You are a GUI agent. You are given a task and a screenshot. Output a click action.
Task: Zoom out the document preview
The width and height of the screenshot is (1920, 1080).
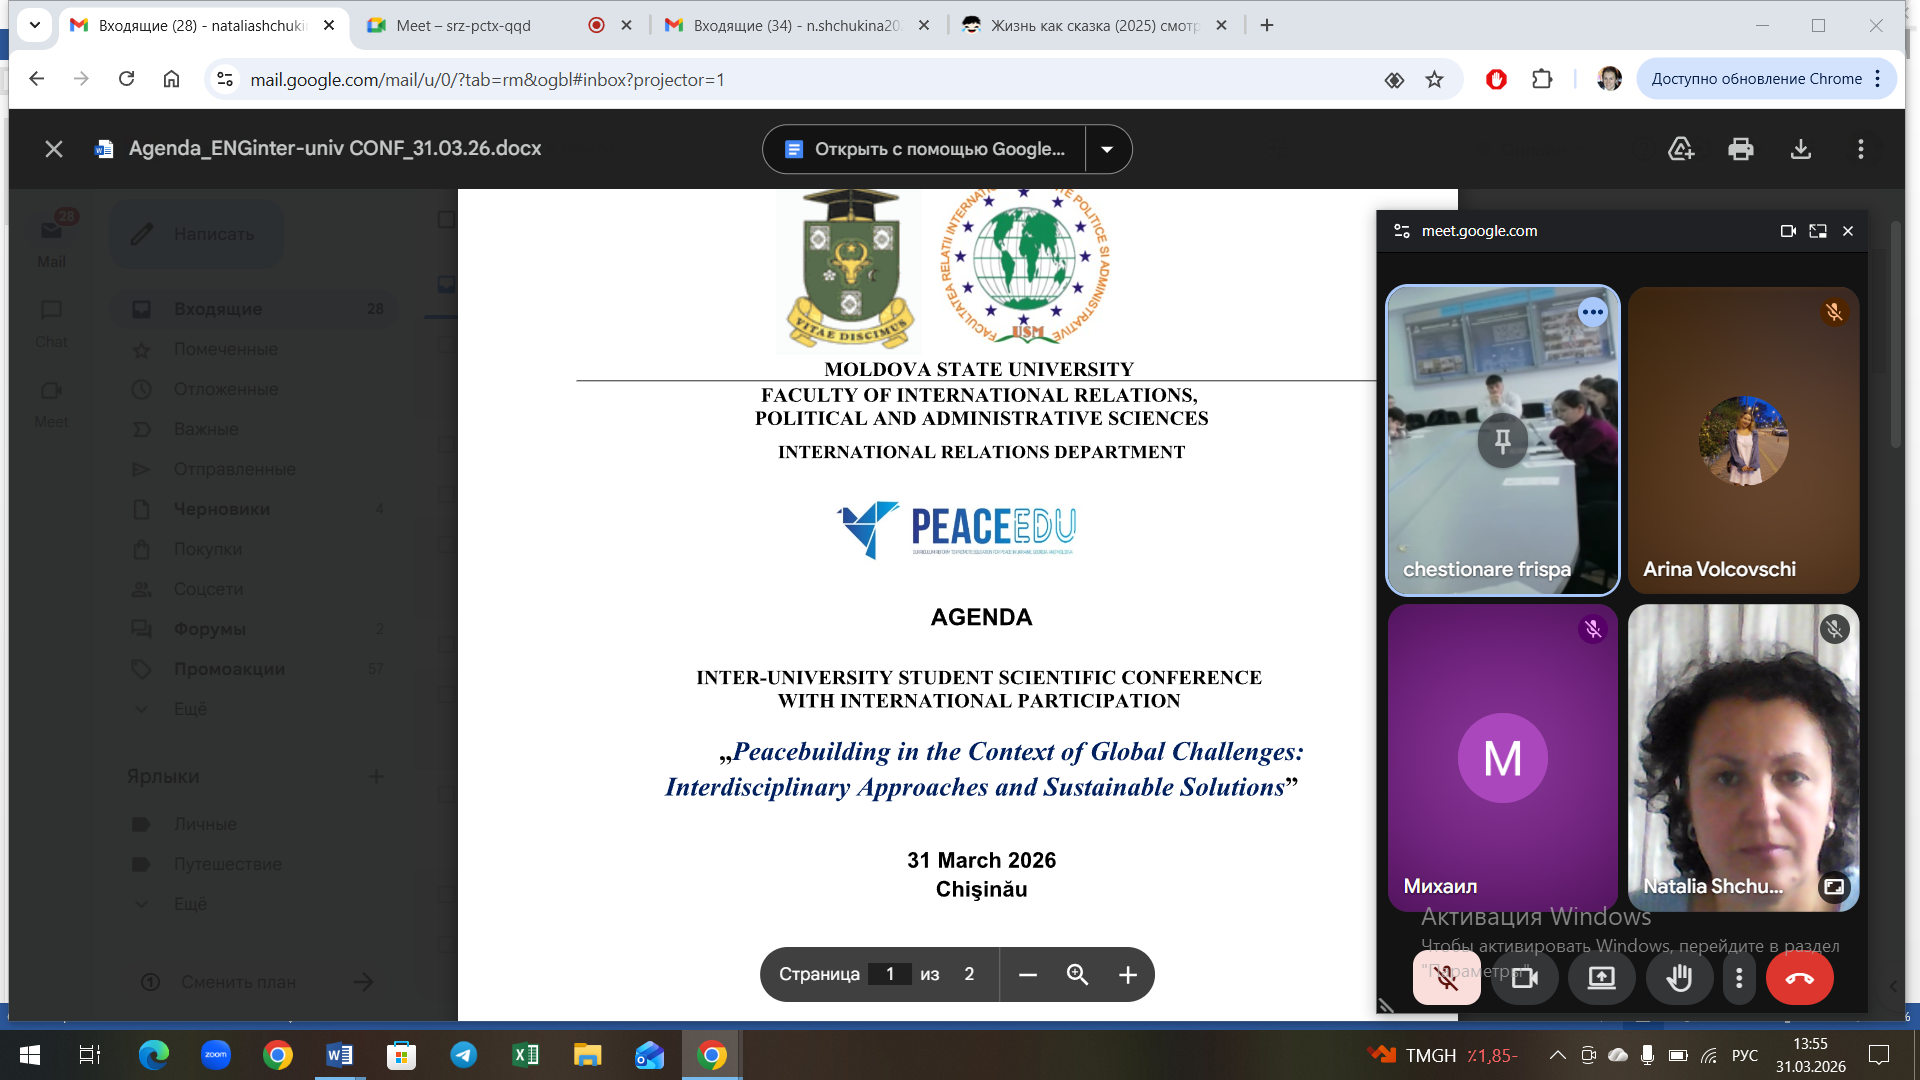point(1027,975)
